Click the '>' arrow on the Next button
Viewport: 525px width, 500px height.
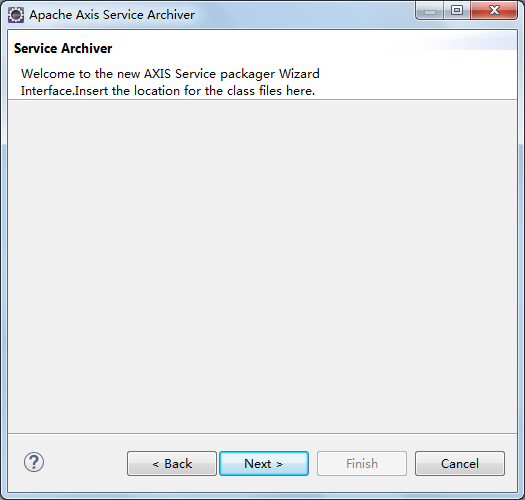coord(279,464)
